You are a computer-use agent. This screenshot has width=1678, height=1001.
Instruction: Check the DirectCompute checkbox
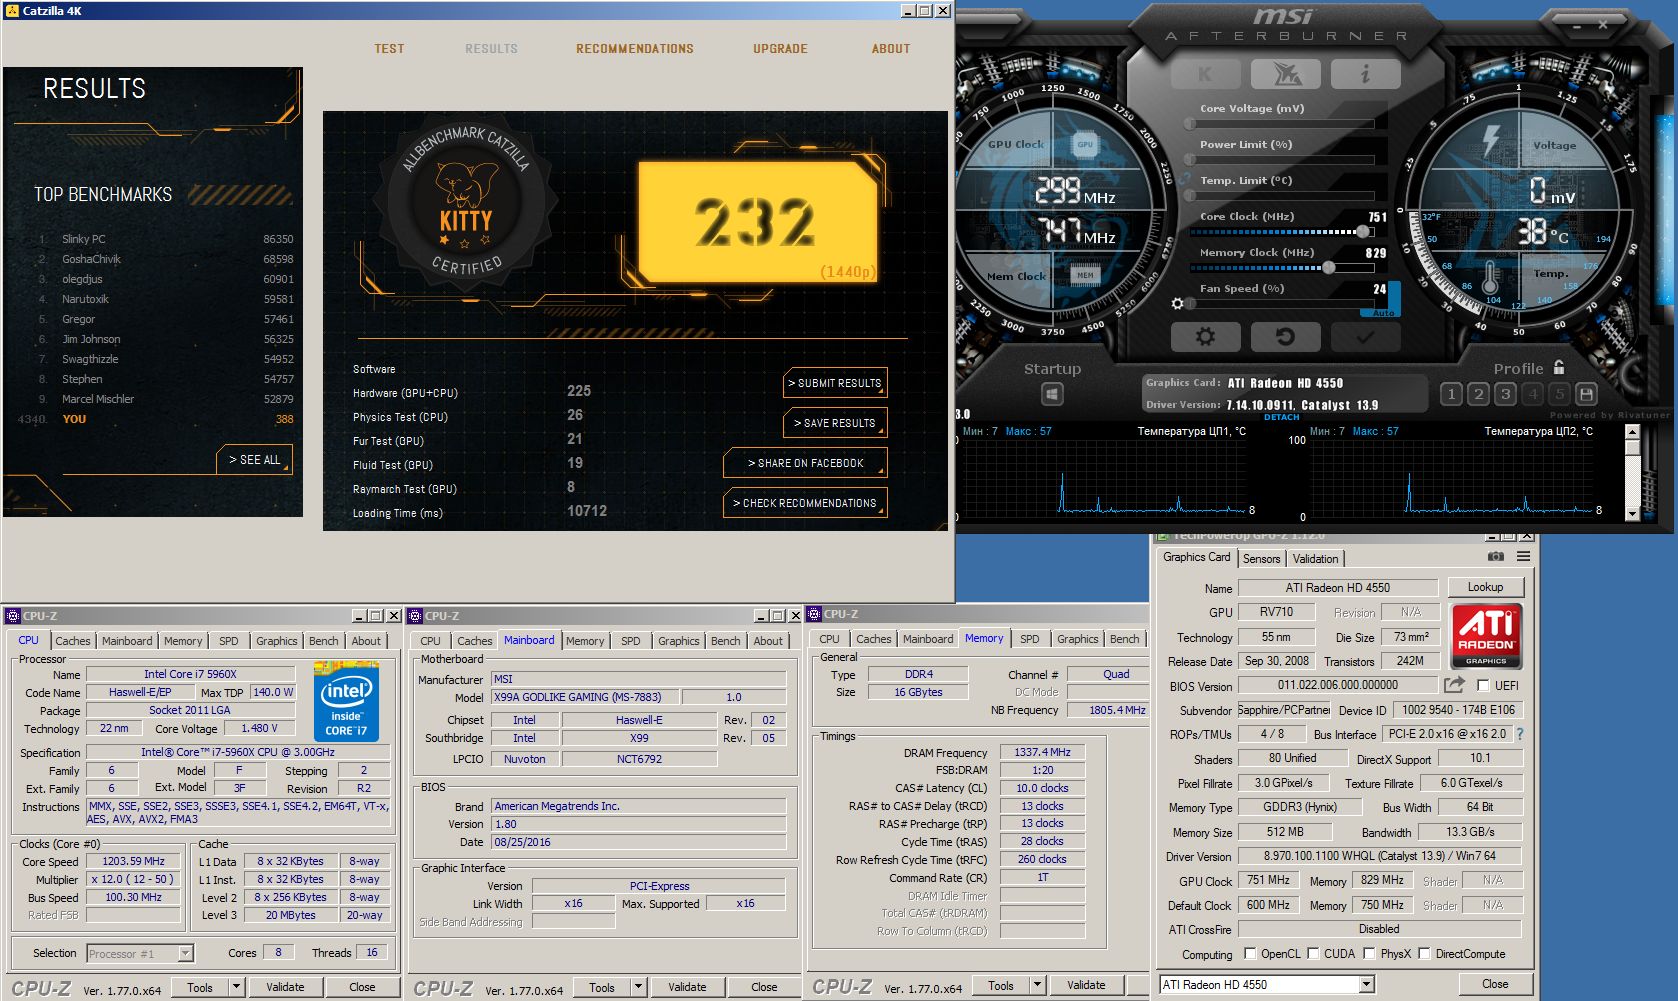point(1425,953)
